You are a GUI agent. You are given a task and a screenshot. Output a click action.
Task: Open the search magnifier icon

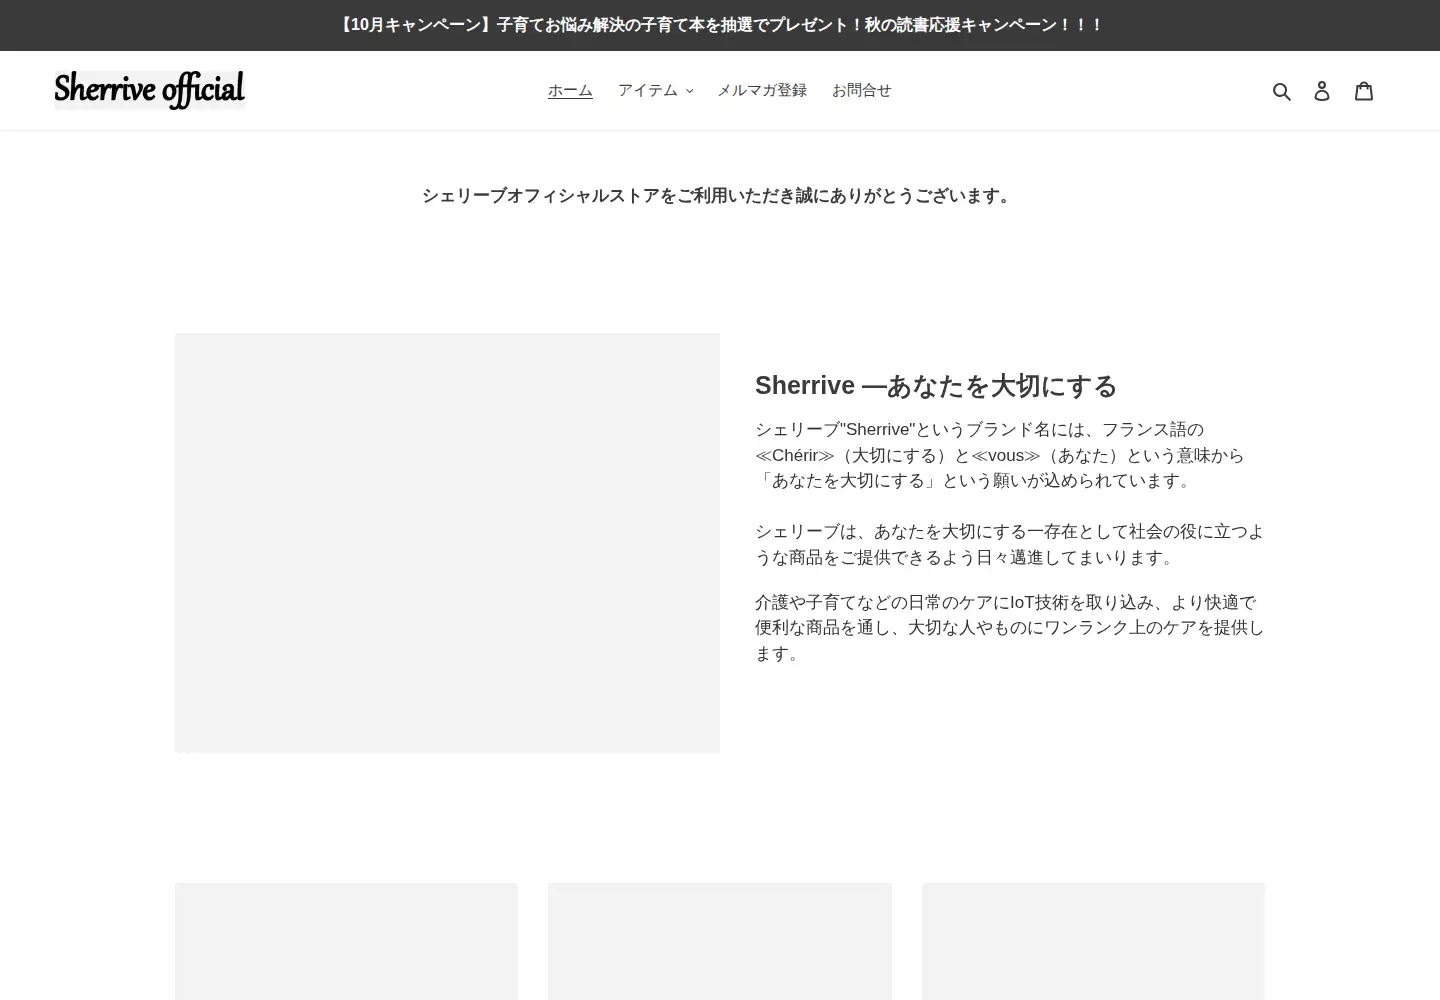coord(1281,91)
